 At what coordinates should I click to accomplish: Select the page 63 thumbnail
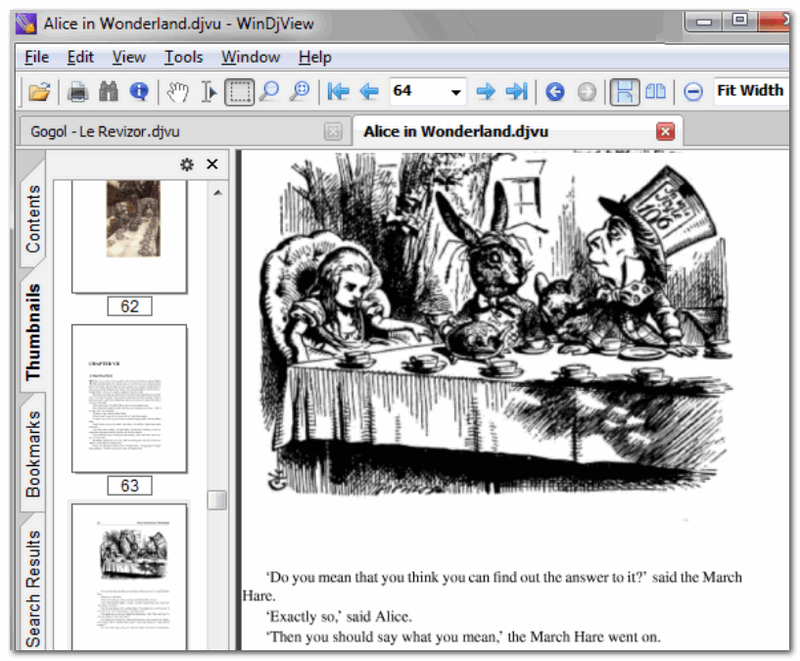click(129, 398)
